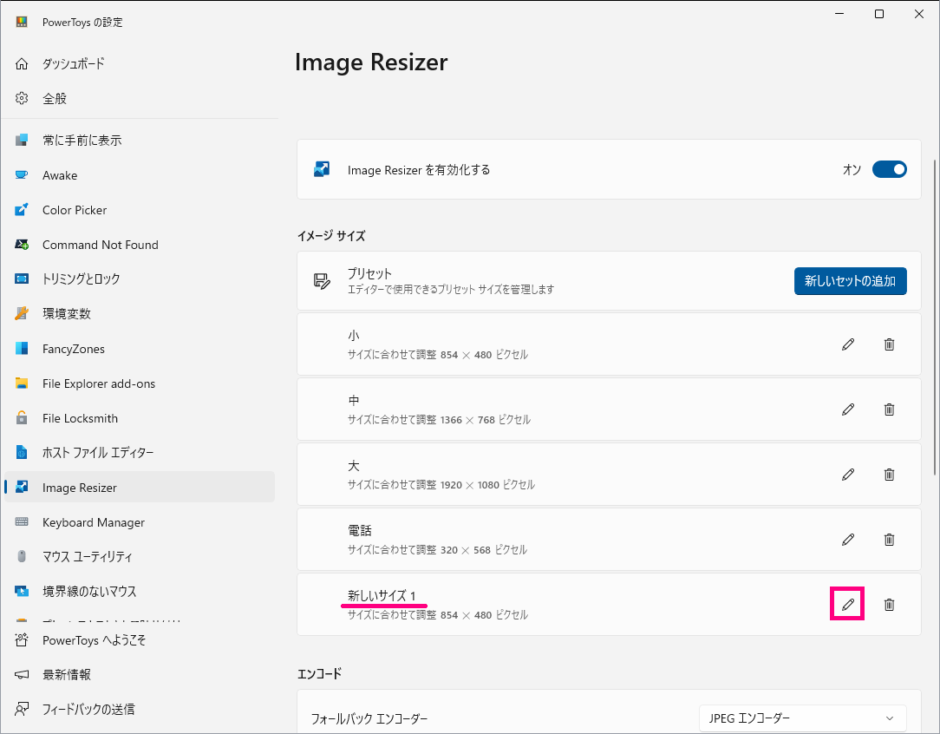The height and width of the screenshot is (734, 940).
Task: Open 最新情報 in the sidebar
Action: pos(139,675)
